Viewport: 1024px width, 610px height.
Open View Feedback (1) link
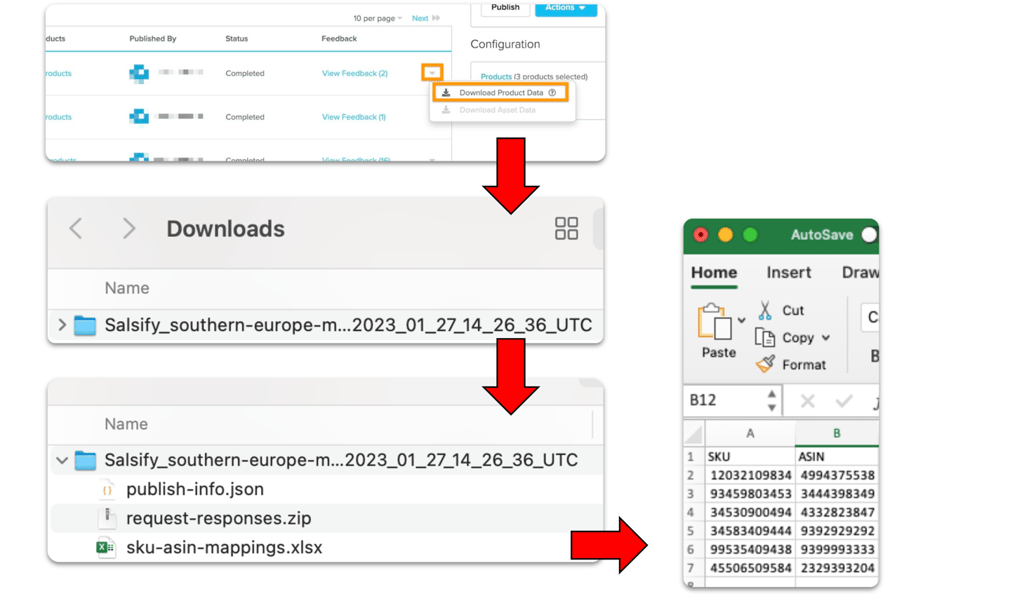[353, 117]
